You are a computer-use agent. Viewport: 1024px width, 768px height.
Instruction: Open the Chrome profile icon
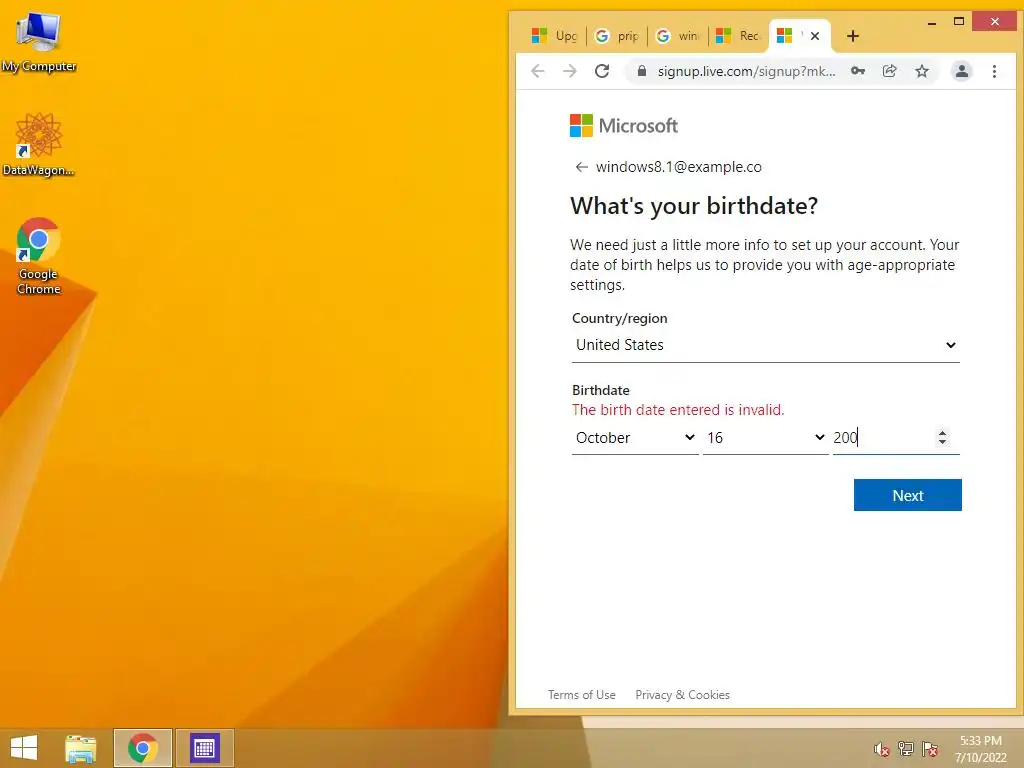tap(961, 71)
